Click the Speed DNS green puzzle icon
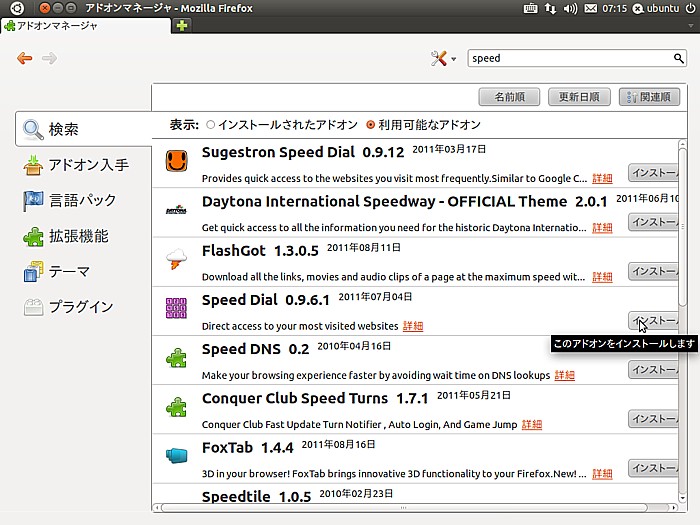The image size is (700, 525). (x=176, y=358)
